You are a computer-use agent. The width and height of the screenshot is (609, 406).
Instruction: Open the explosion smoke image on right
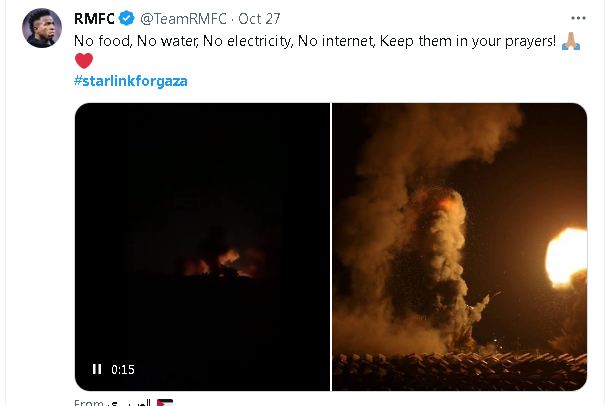coord(459,246)
